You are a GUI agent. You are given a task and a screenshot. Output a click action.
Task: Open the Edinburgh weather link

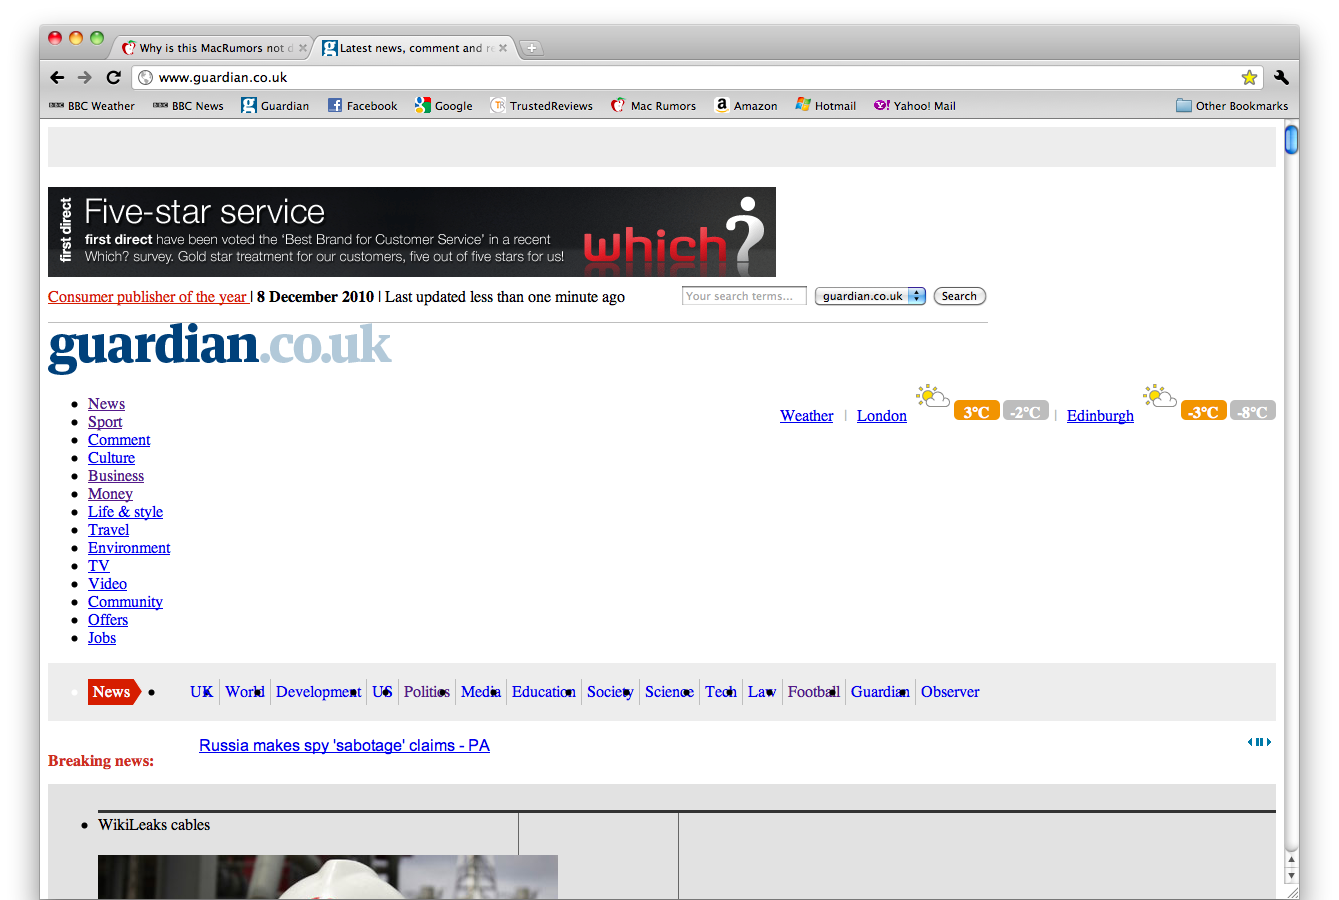(1100, 416)
